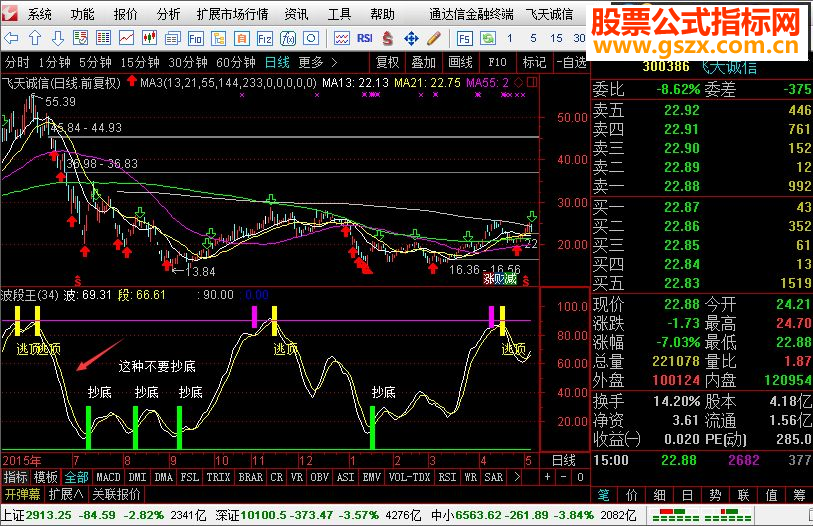Select the 模板 tab at bottom
This screenshot has height=526, width=813.
pos(46,477)
